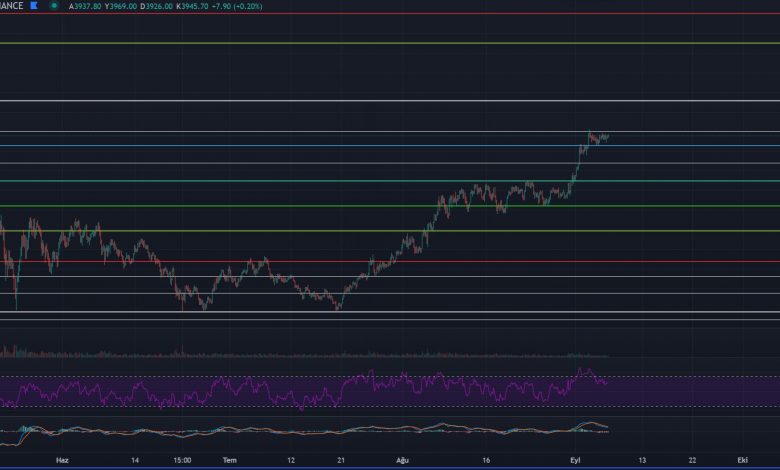Click the Tem label on the time axis

point(230,461)
